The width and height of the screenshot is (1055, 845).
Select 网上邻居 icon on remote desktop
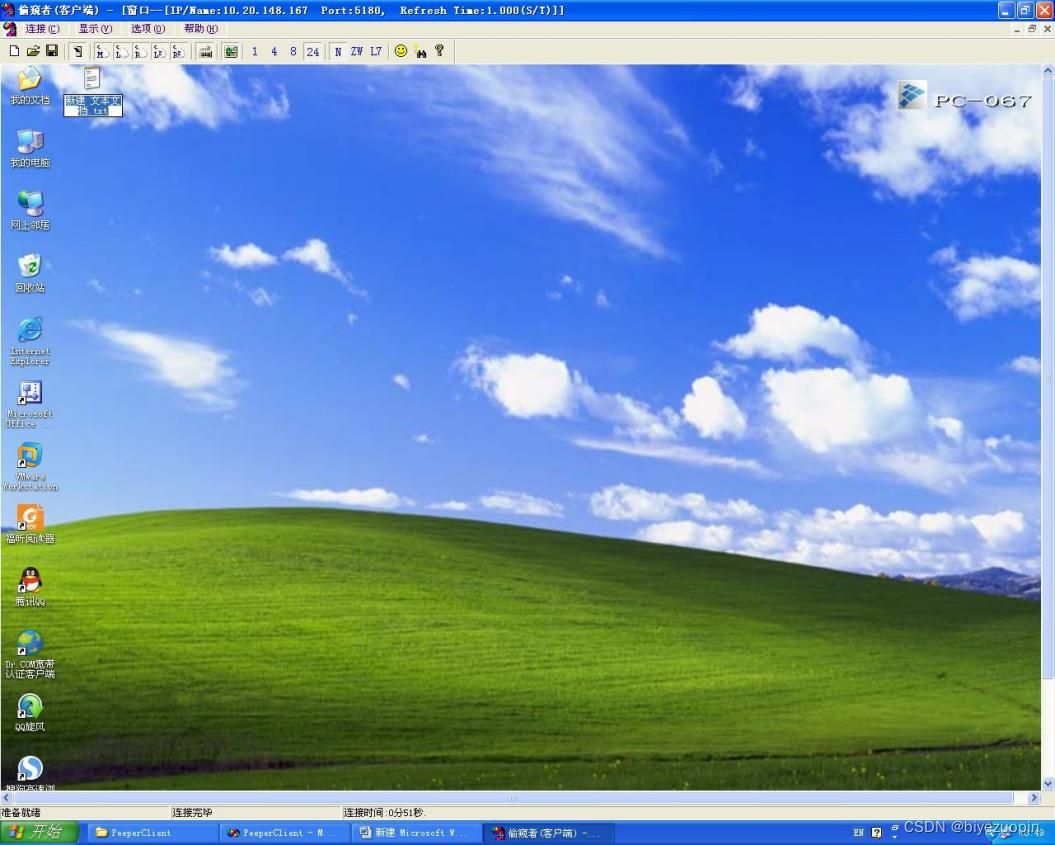(30, 211)
